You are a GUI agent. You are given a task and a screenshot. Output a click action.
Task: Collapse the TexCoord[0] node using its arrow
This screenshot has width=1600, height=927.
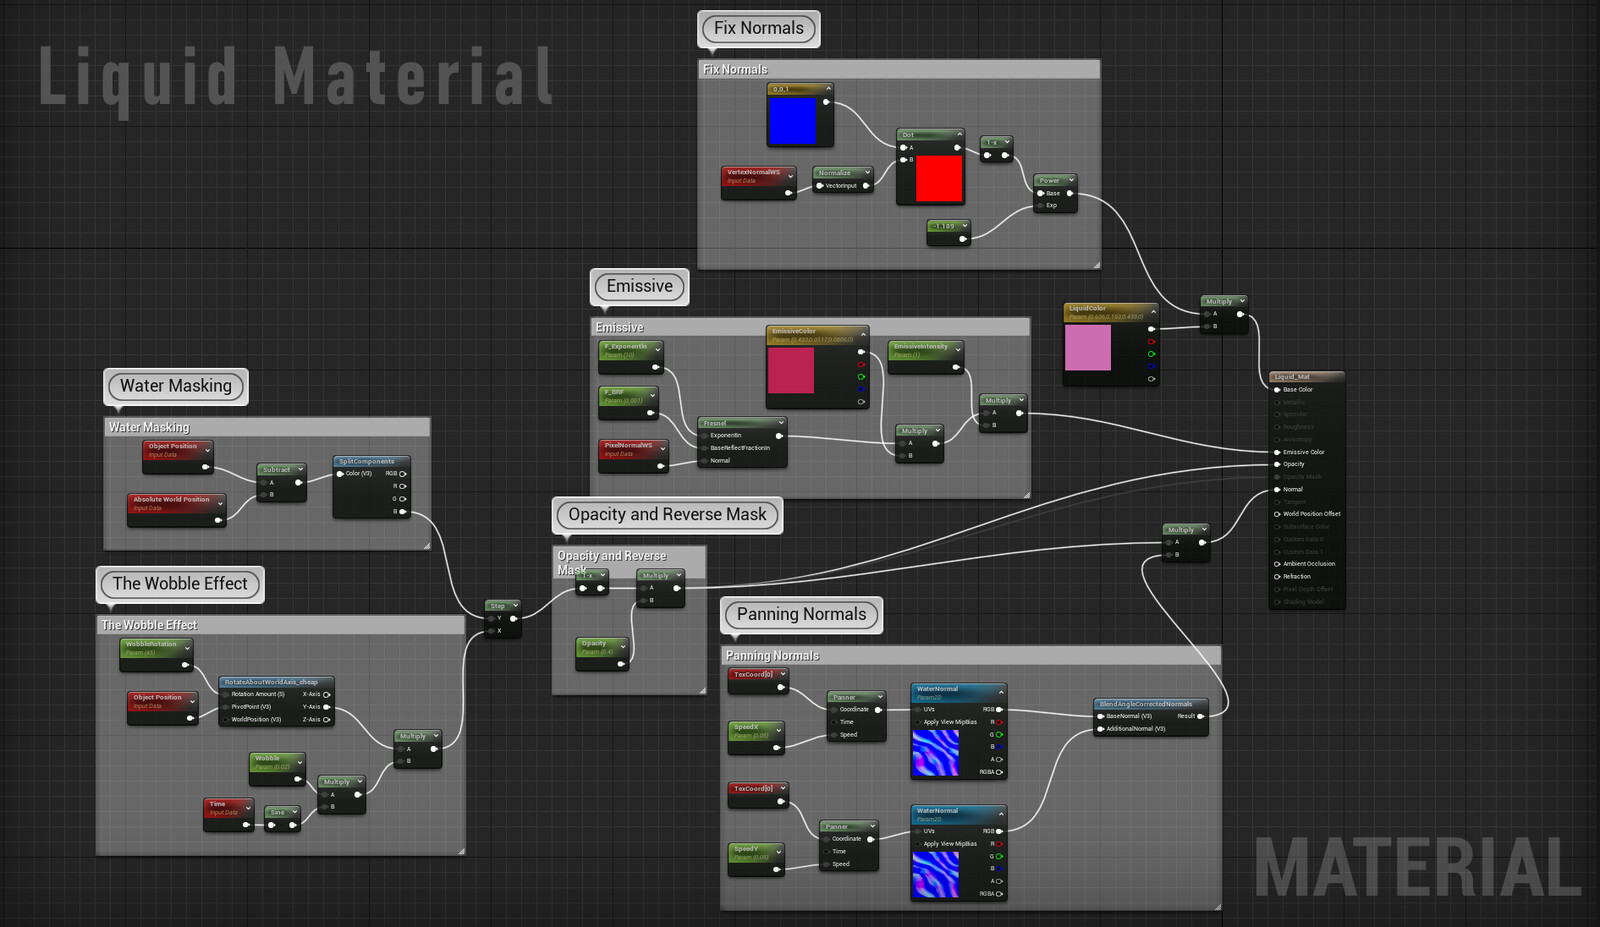pos(783,673)
